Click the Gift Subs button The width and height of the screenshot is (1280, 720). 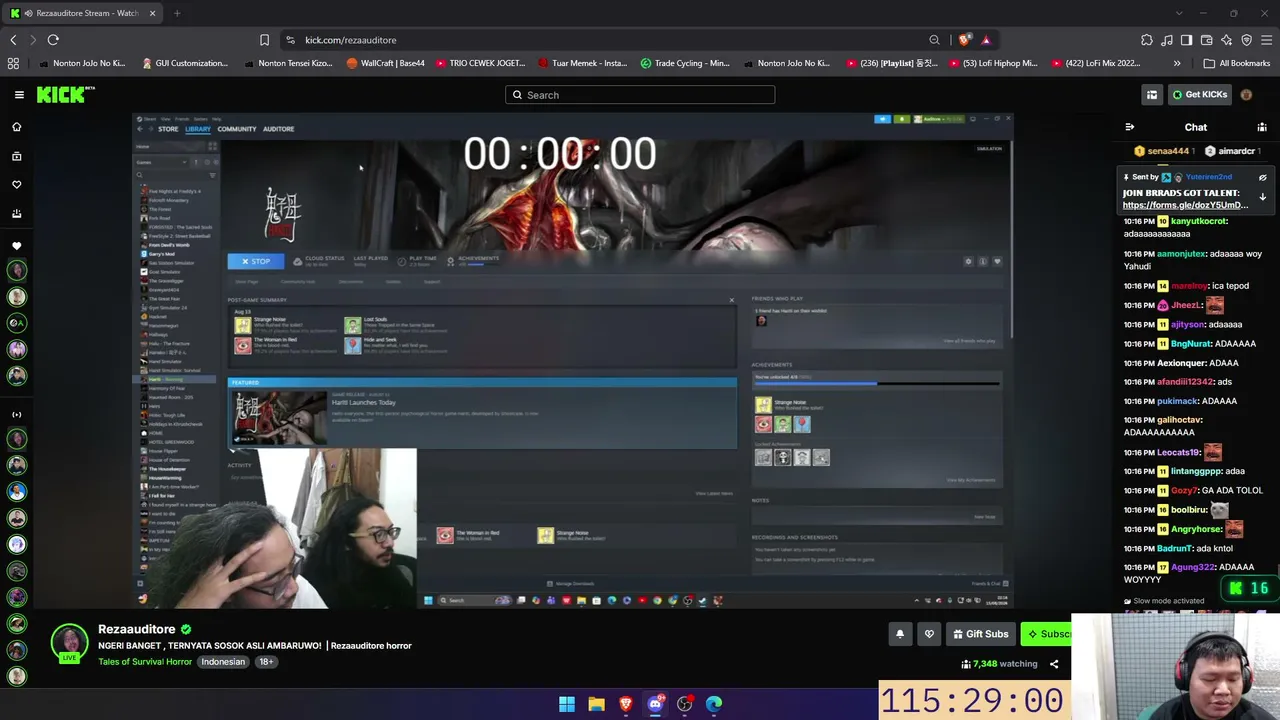[x=980, y=634]
